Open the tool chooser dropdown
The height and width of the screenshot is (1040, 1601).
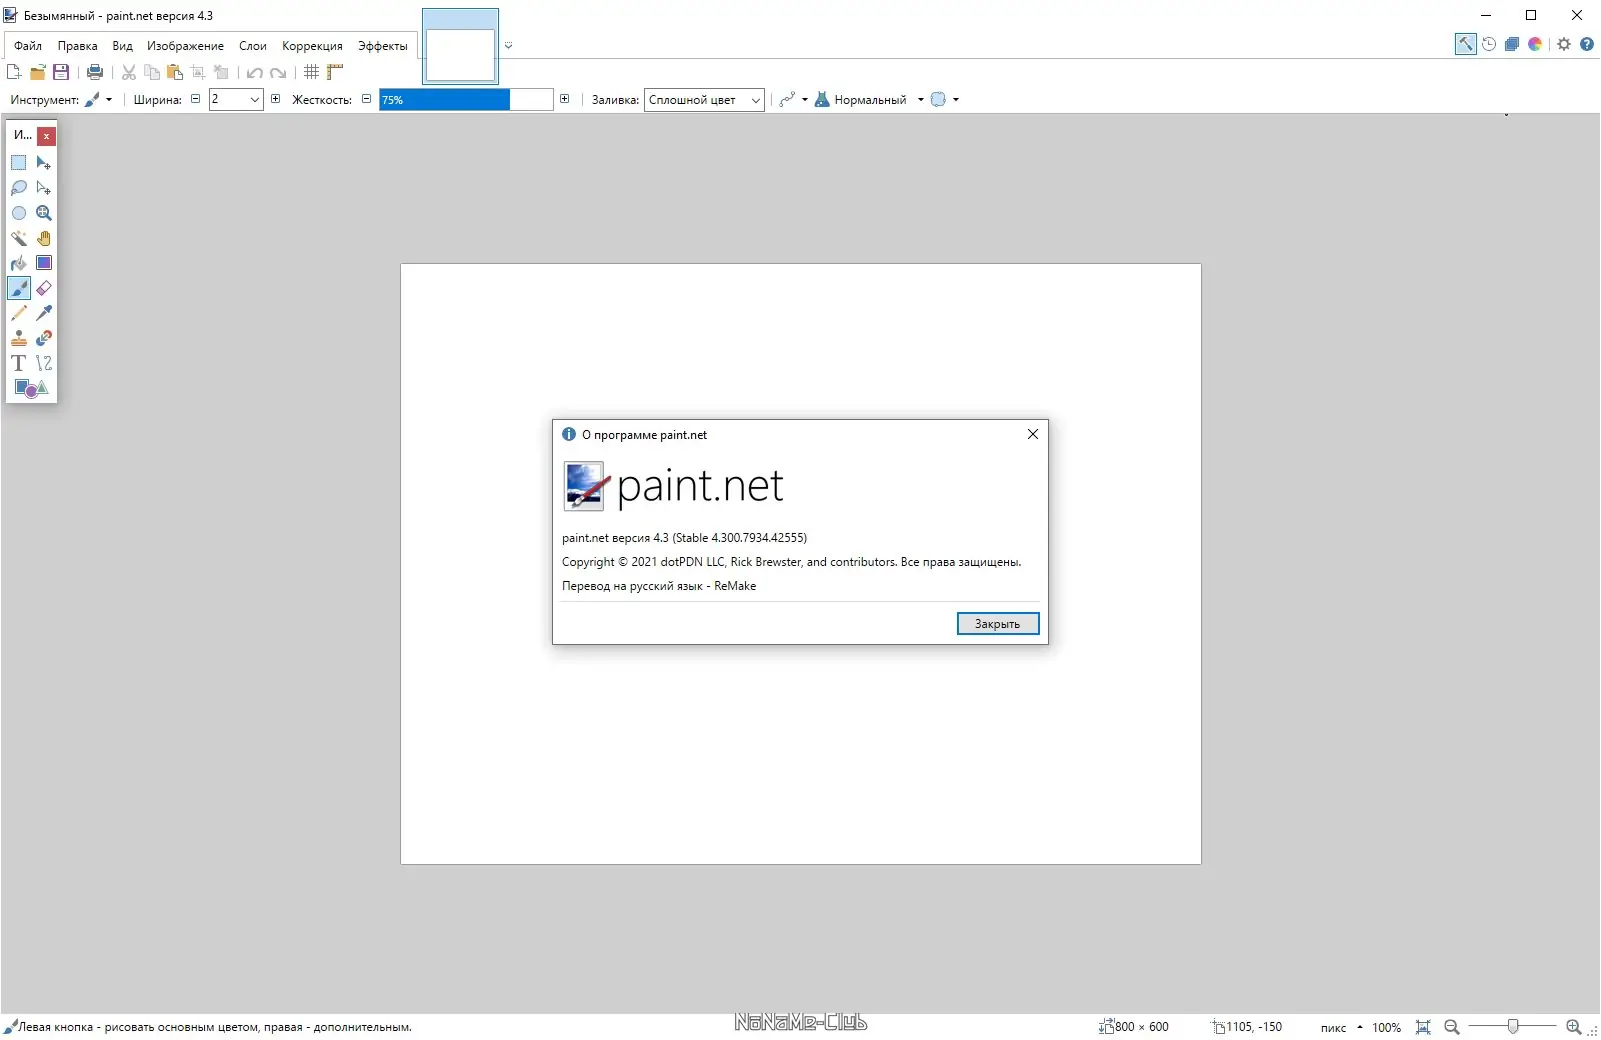[98, 100]
